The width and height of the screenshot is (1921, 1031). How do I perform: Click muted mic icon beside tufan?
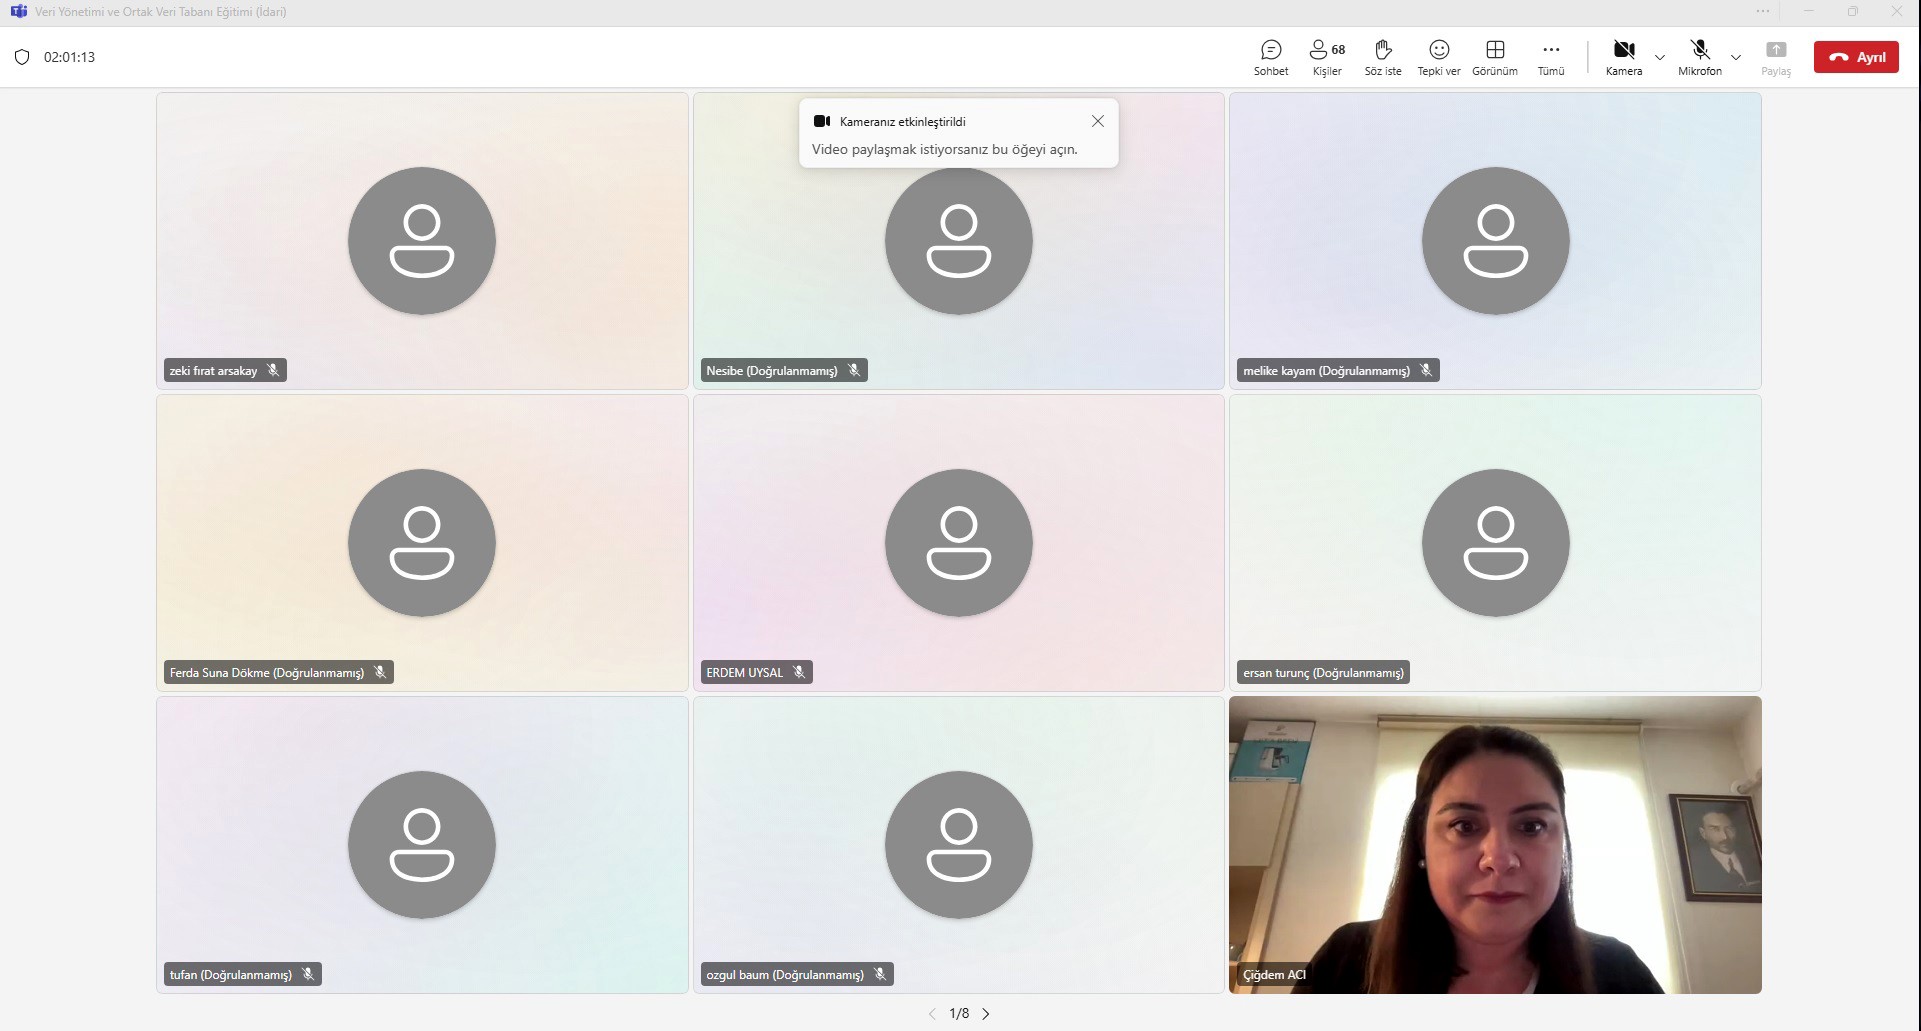tap(308, 974)
